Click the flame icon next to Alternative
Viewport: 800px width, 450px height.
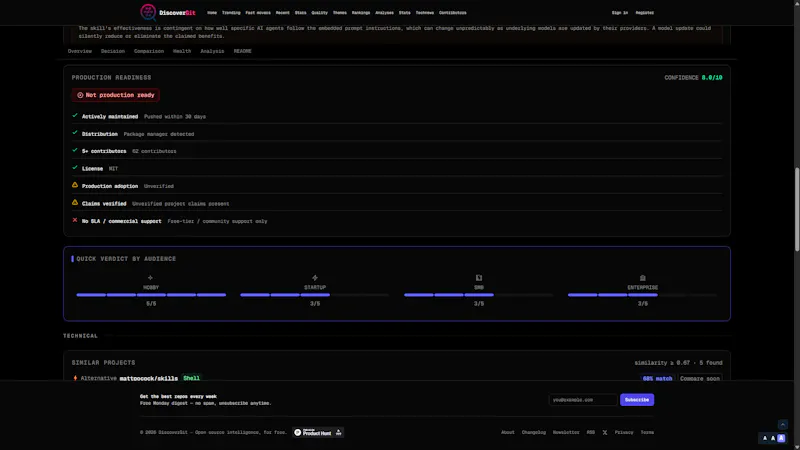coord(76,378)
